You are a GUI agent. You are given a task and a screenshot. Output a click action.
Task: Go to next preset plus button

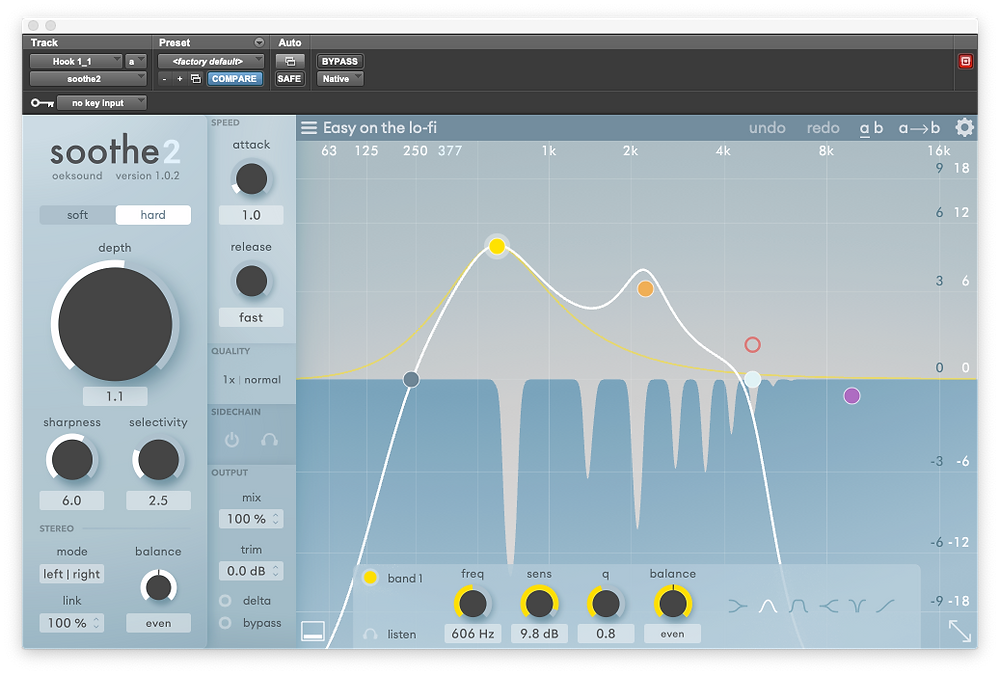180,78
